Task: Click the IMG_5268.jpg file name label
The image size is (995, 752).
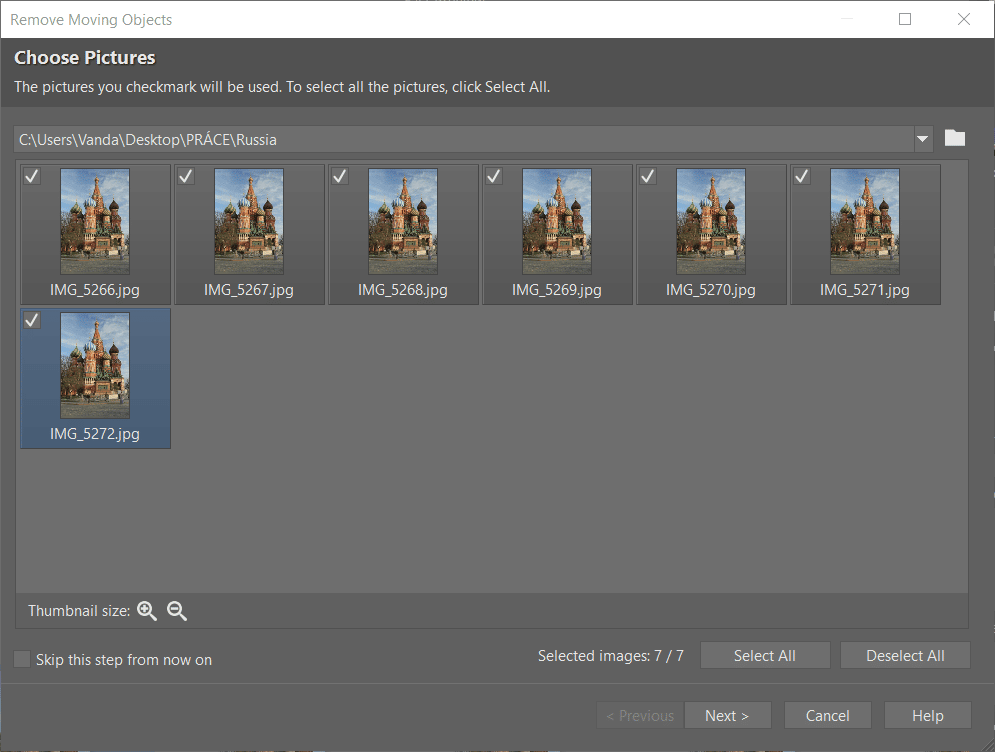Action: pyautogui.click(x=403, y=290)
